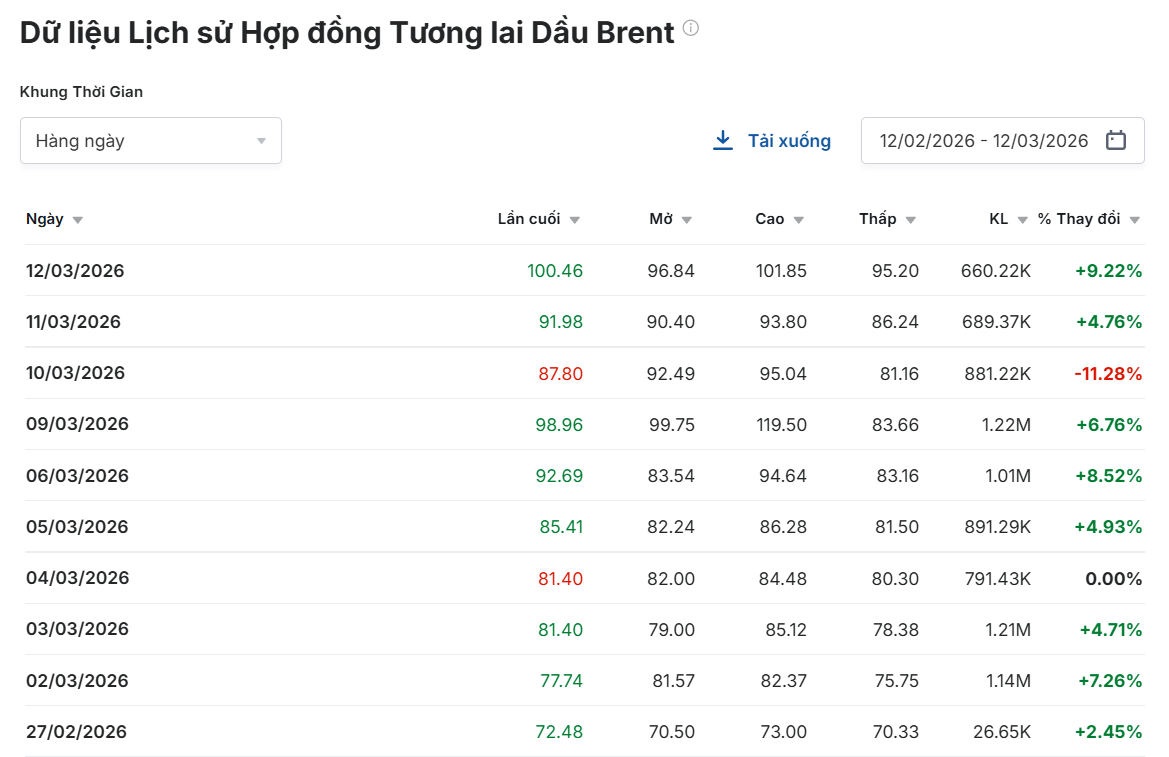Image resolution: width=1169 pixels, height=757 pixels.
Task: Sort the Lần cuối column using its arrow
Action: pos(574,219)
